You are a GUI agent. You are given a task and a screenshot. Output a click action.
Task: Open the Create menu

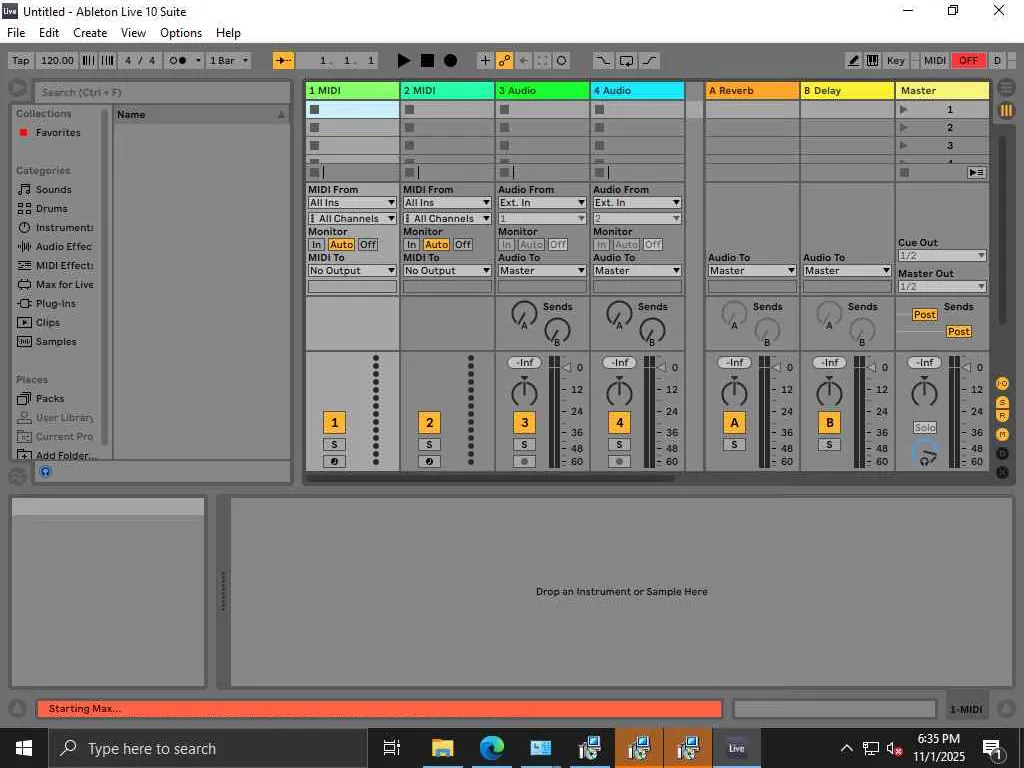[x=90, y=33]
